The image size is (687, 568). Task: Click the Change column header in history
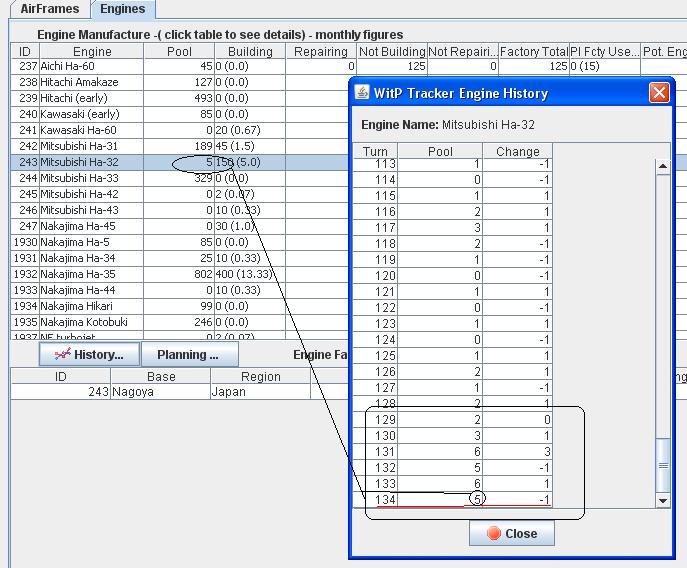517,151
